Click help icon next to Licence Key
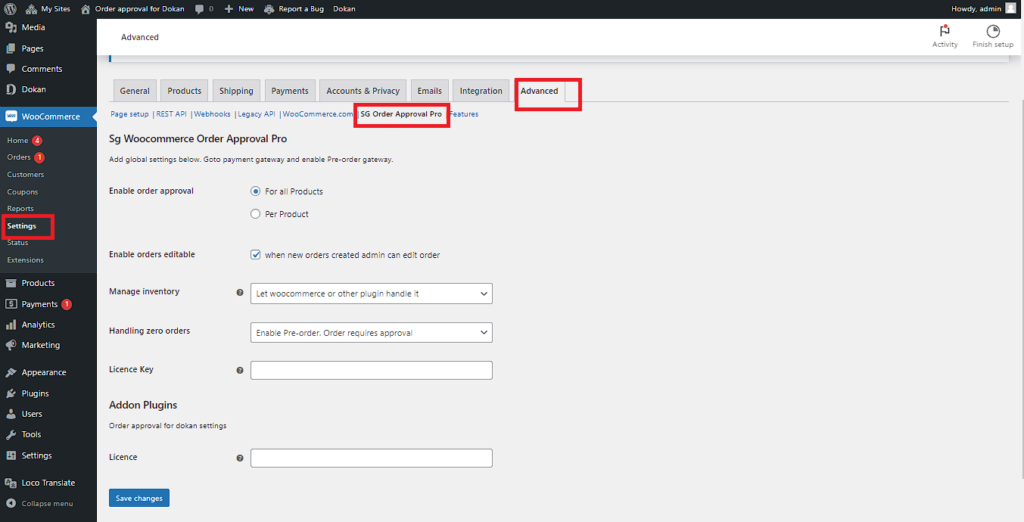Screen dimensions: 1024x522 [x=240, y=370]
